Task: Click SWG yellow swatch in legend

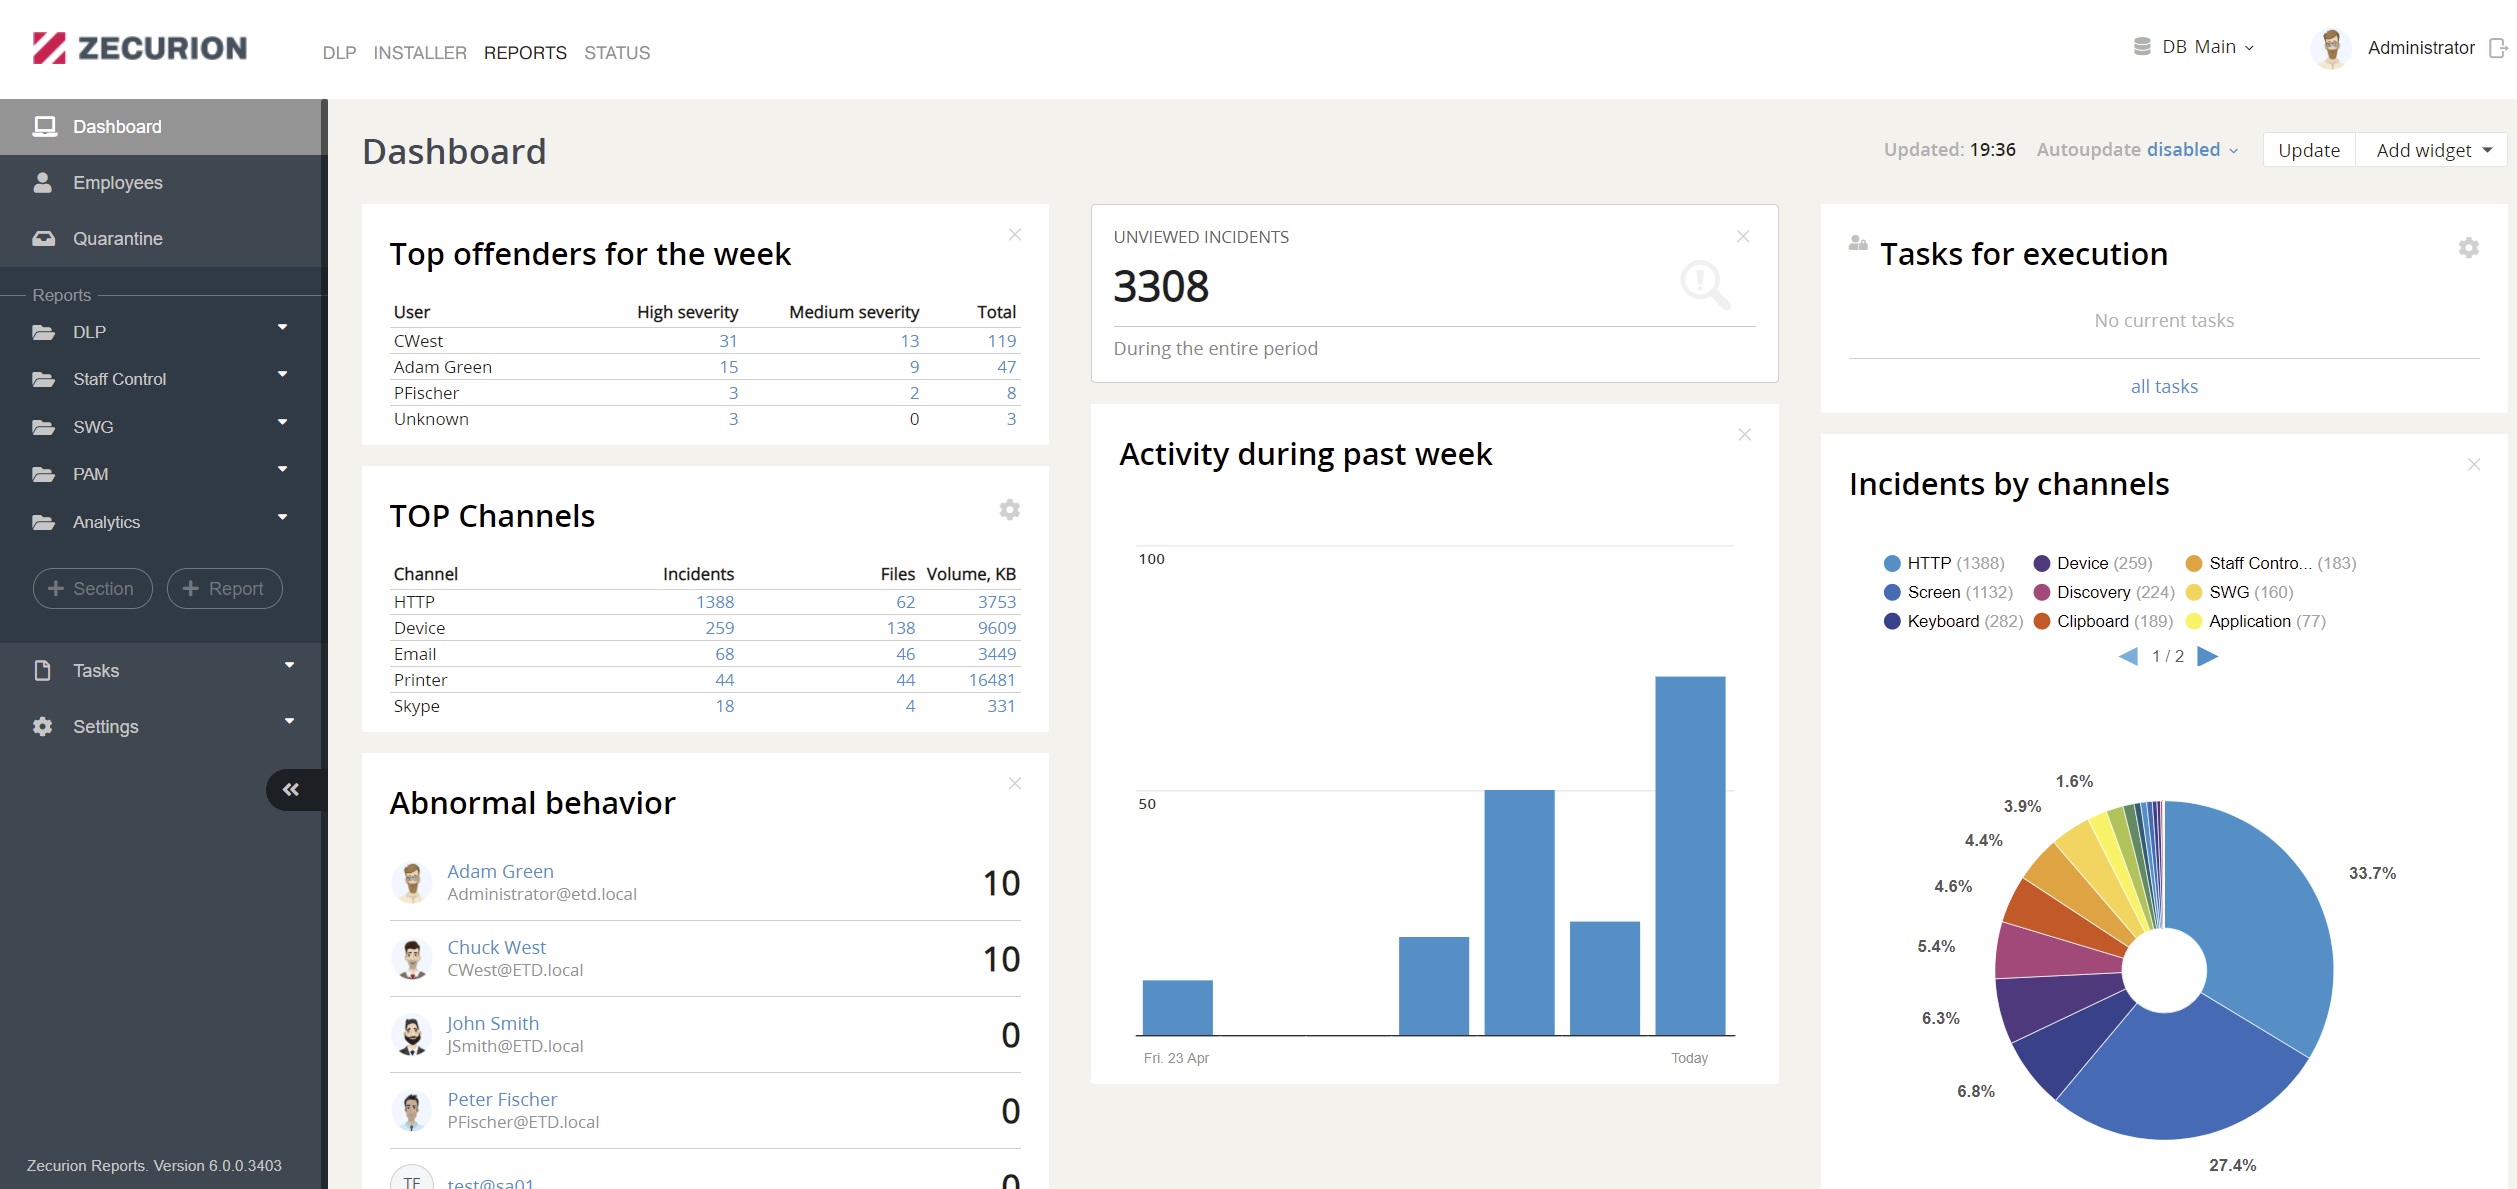Action: tap(2194, 592)
